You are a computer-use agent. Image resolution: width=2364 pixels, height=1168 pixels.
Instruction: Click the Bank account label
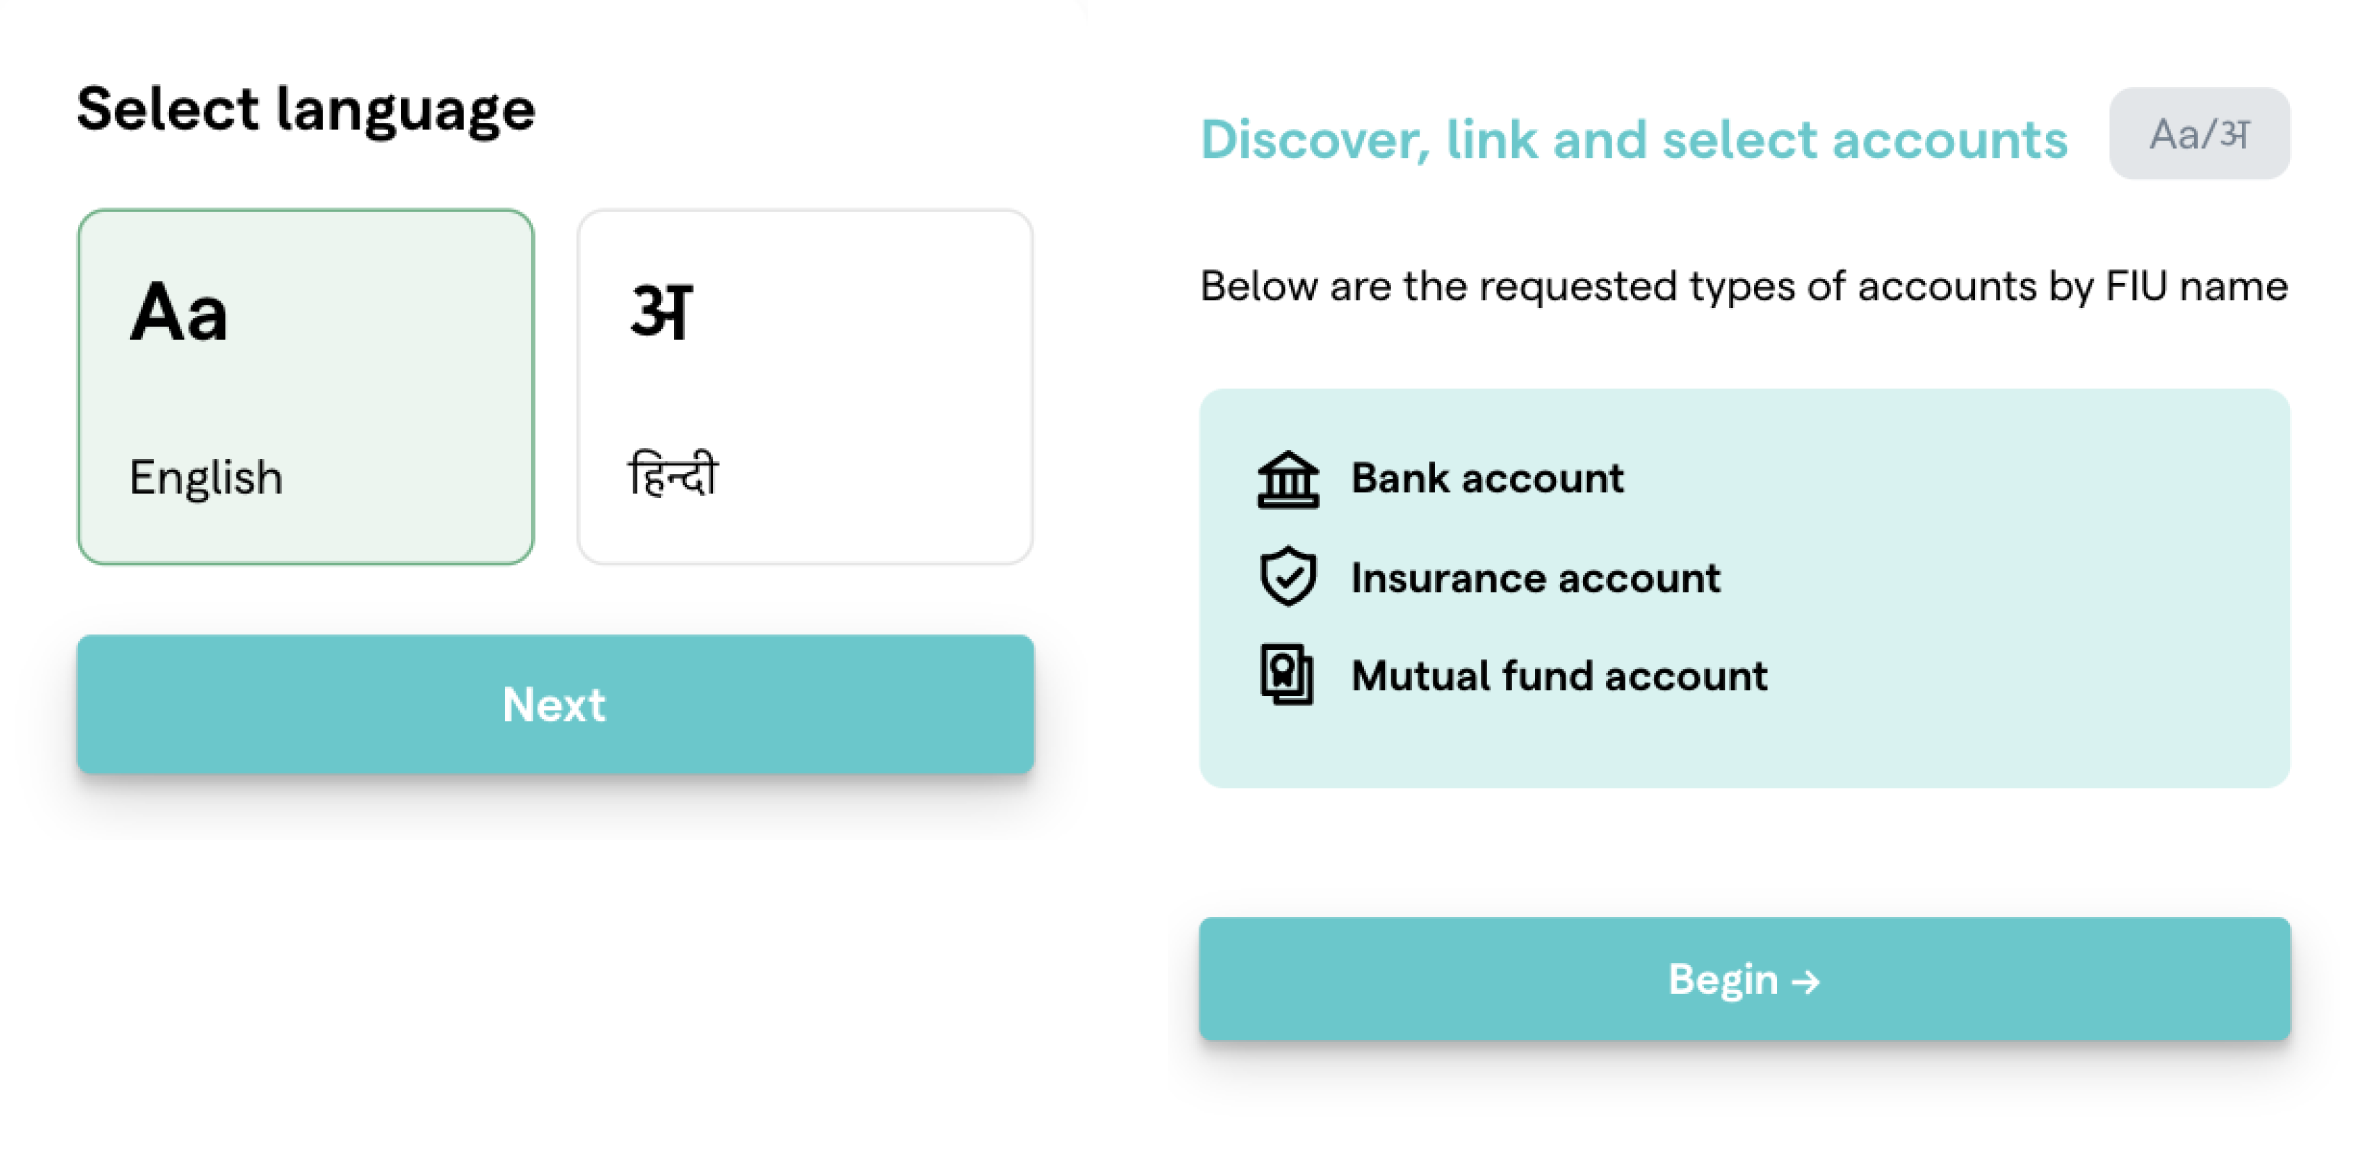(1487, 478)
